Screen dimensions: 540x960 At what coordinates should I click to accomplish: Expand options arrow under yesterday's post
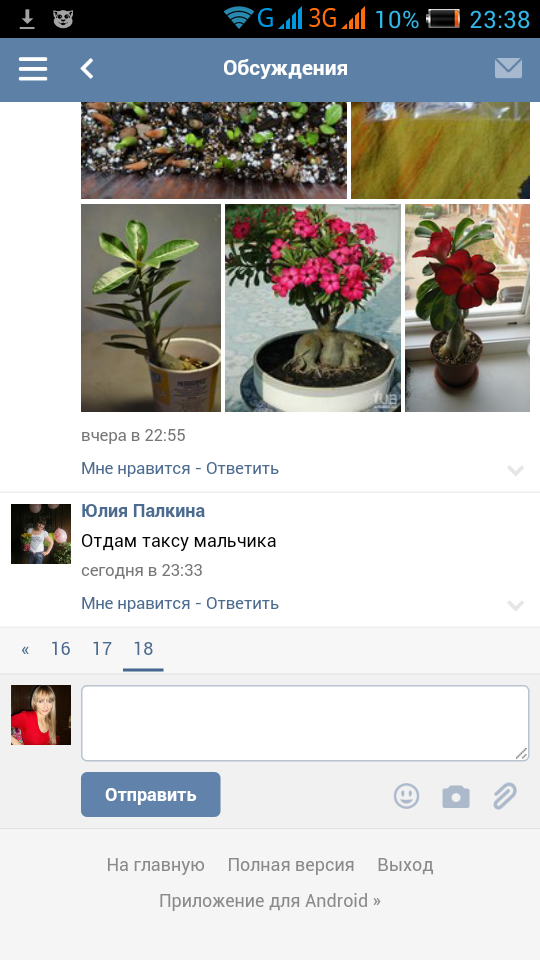516,470
